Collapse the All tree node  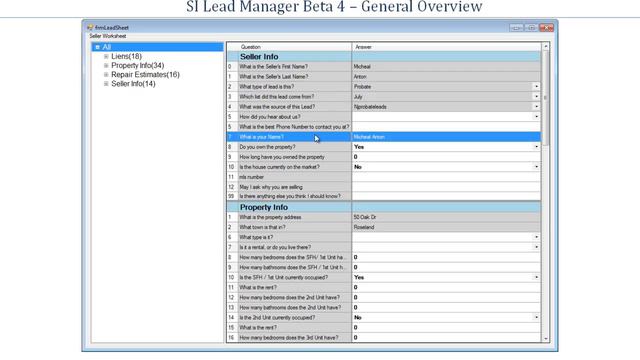pyautogui.click(x=97, y=47)
